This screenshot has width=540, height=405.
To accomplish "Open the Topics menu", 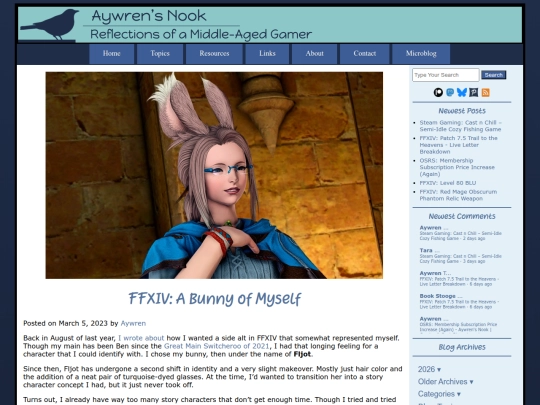I will click(x=160, y=54).
